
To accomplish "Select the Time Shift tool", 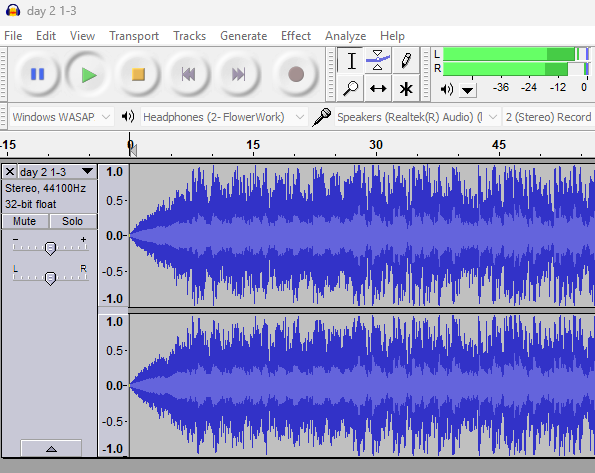I will point(378,88).
